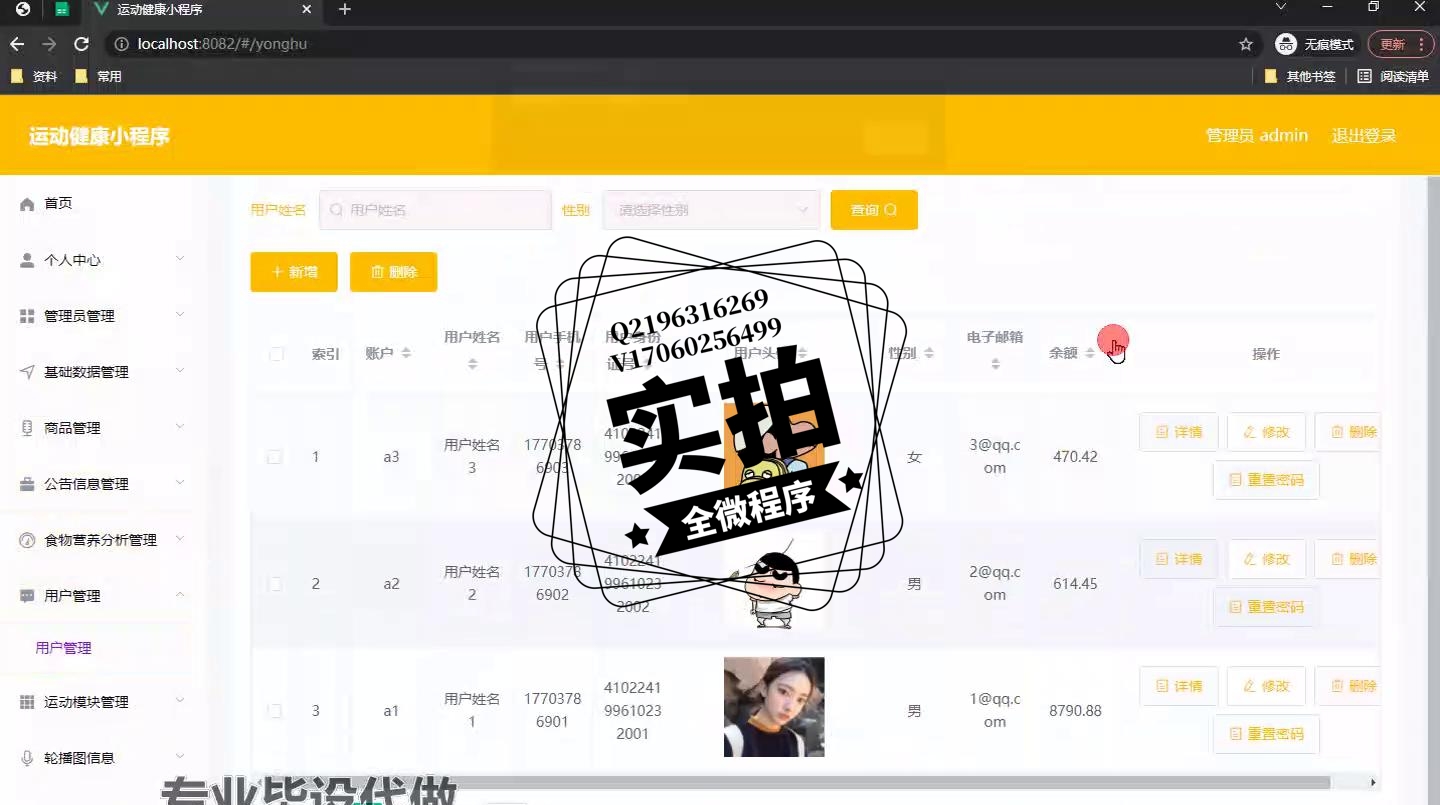Reload the page with the refresh icon
1440x805 pixels.
[x=82, y=44]
